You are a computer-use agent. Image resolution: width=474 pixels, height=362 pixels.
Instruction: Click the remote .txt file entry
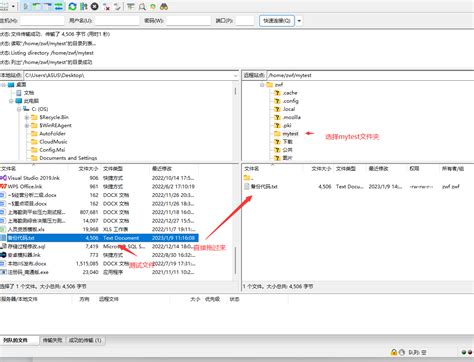click(x=358, y=187)
